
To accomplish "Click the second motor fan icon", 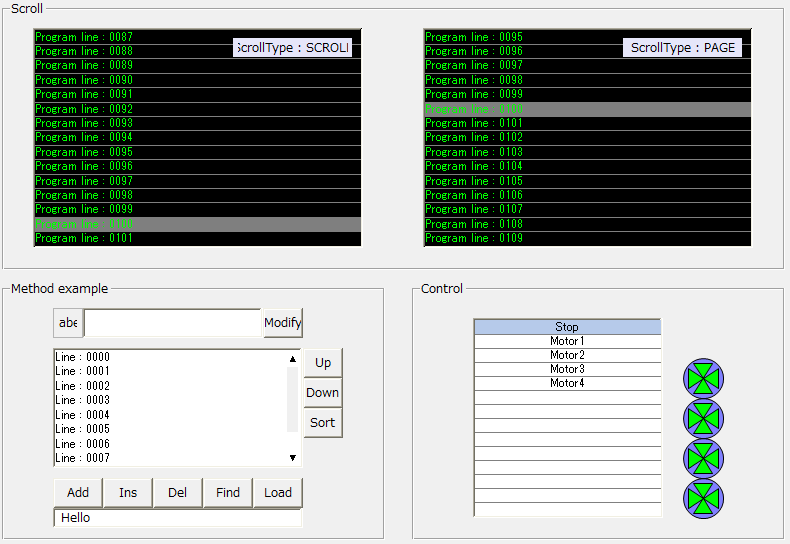I will click(703, 418).
